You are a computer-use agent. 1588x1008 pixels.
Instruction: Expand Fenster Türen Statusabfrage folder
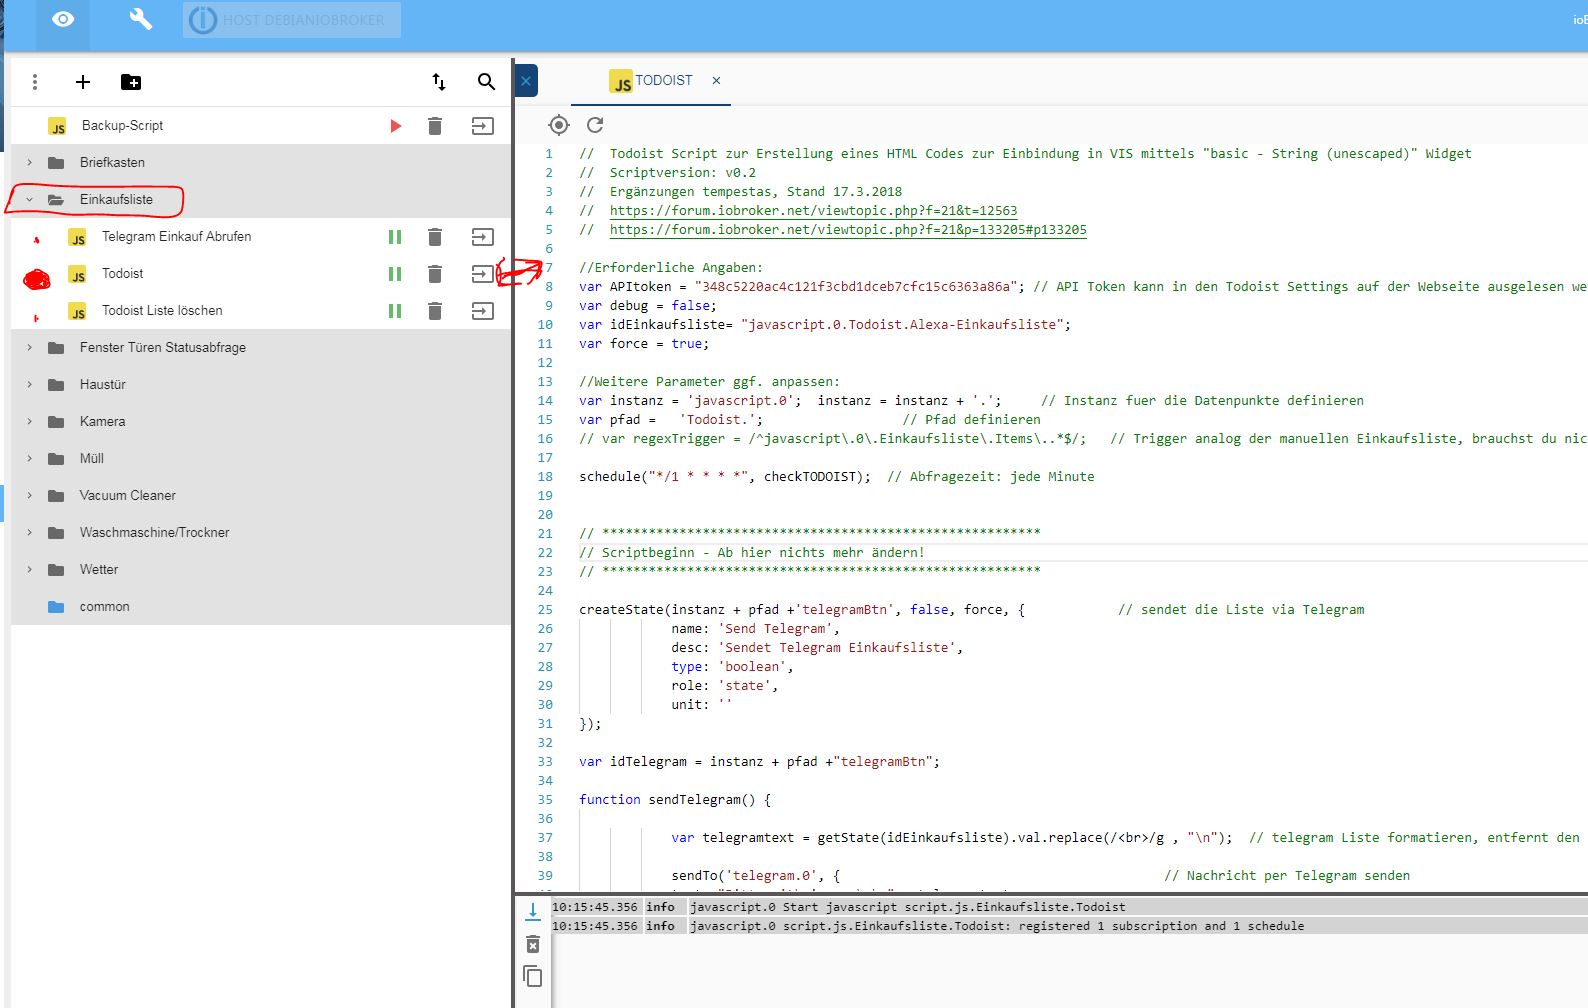[29, 347]
